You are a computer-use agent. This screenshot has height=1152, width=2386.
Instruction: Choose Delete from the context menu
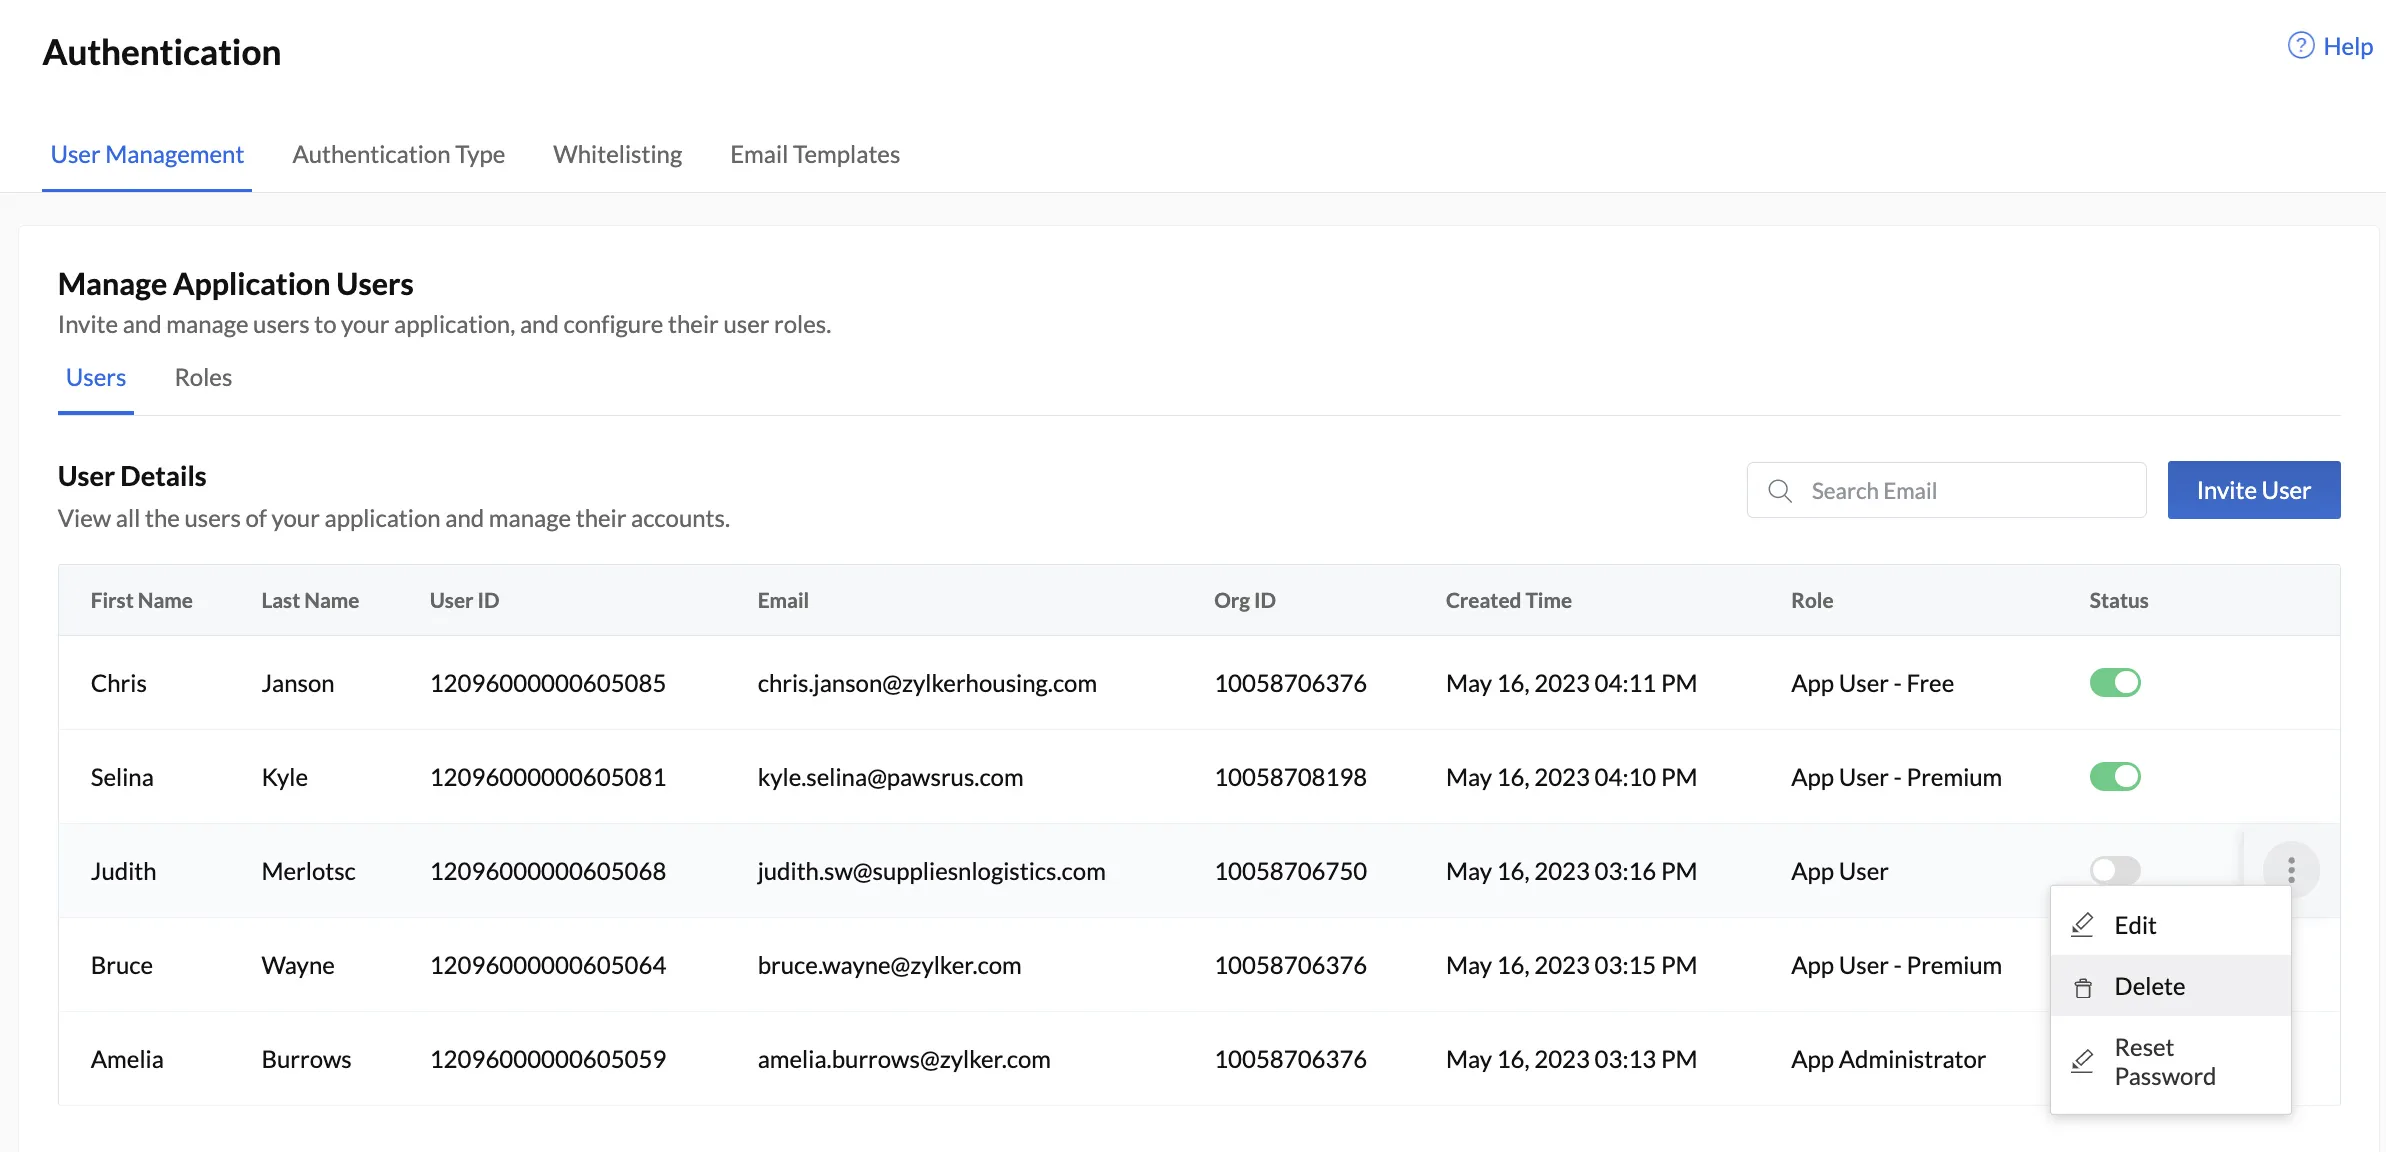(2171, 986)
